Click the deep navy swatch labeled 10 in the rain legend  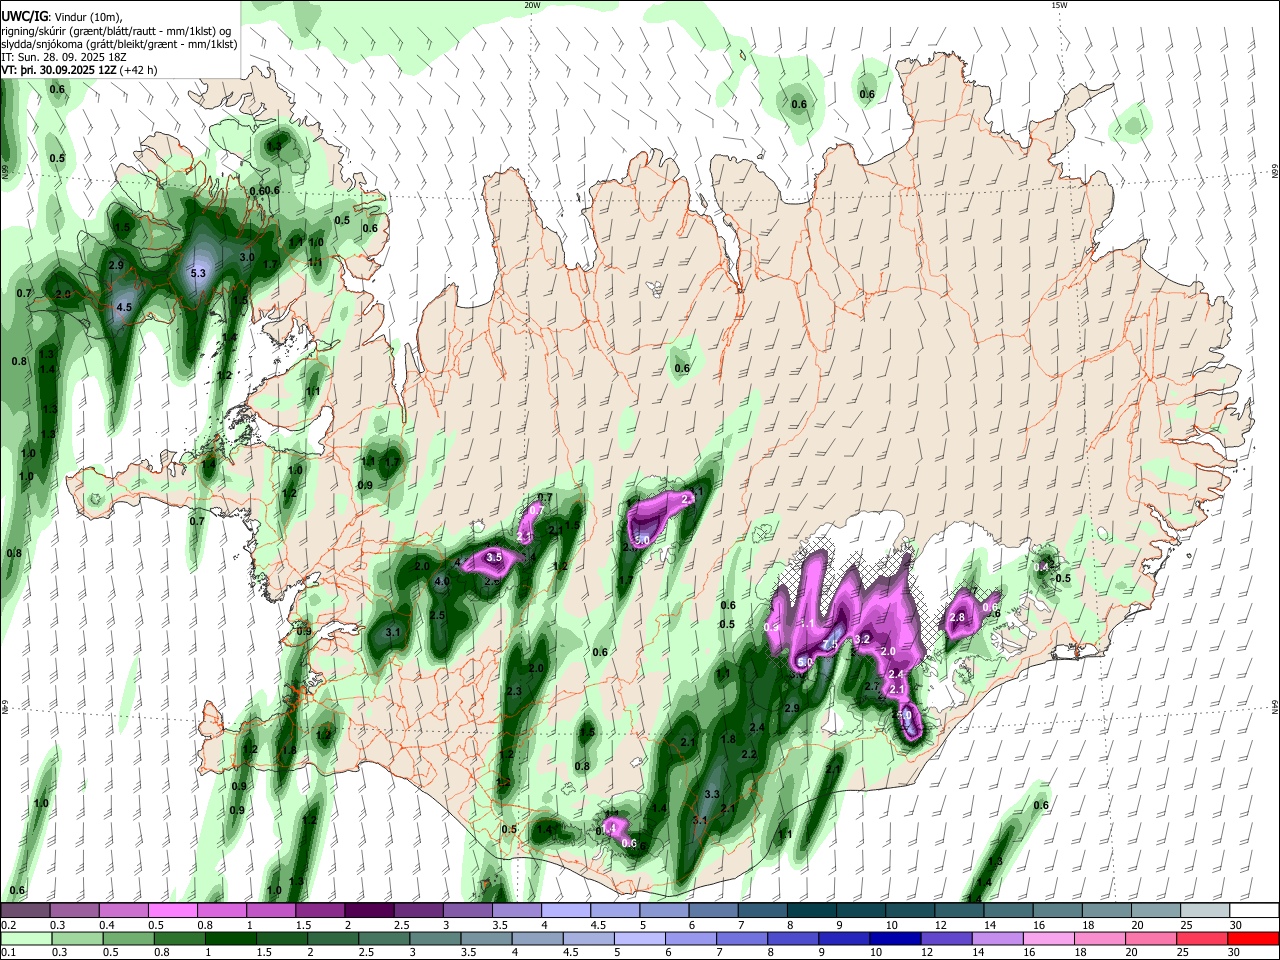894,938
